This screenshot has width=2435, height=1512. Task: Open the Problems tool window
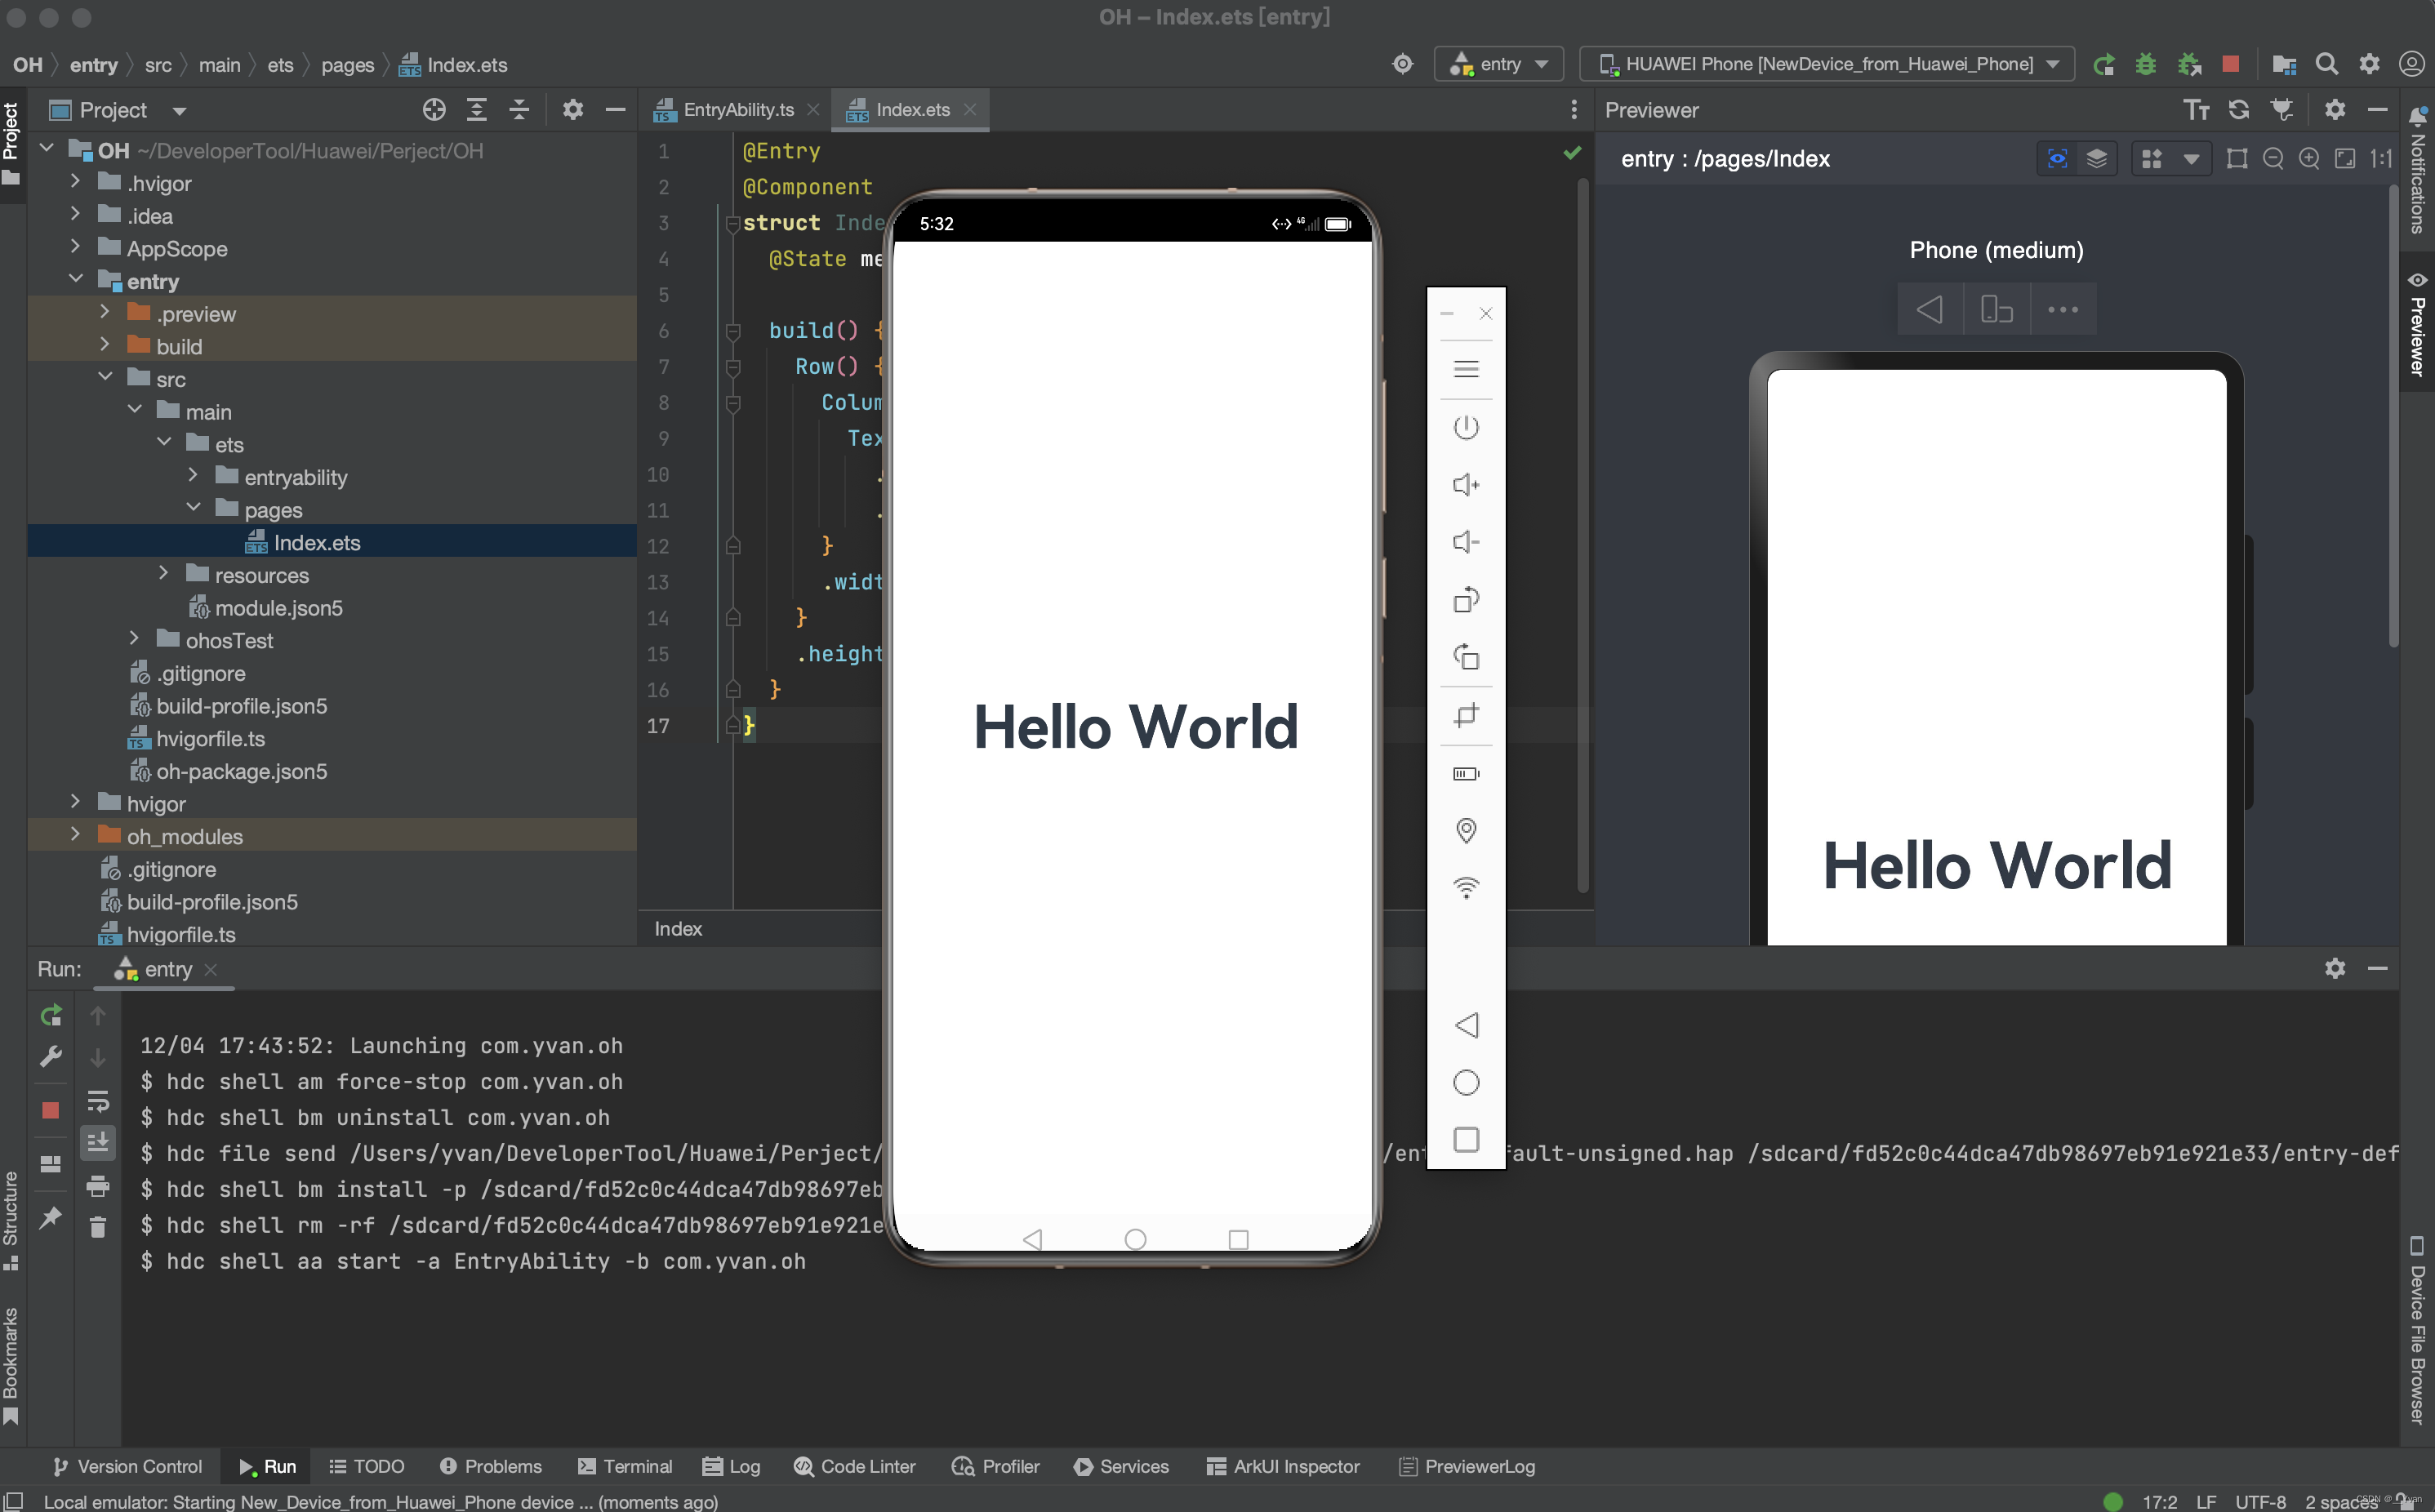pyautogui.click(x=491, y=1466)
